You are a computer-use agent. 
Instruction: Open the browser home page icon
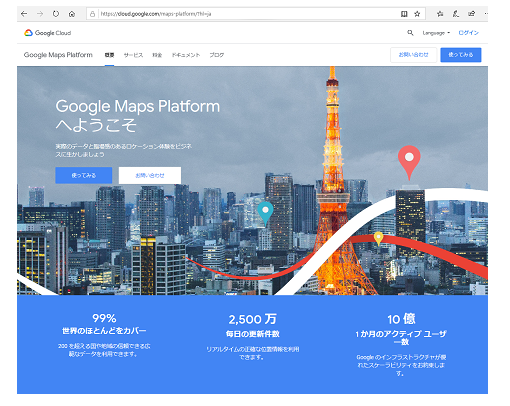click(x=72, y=14)
